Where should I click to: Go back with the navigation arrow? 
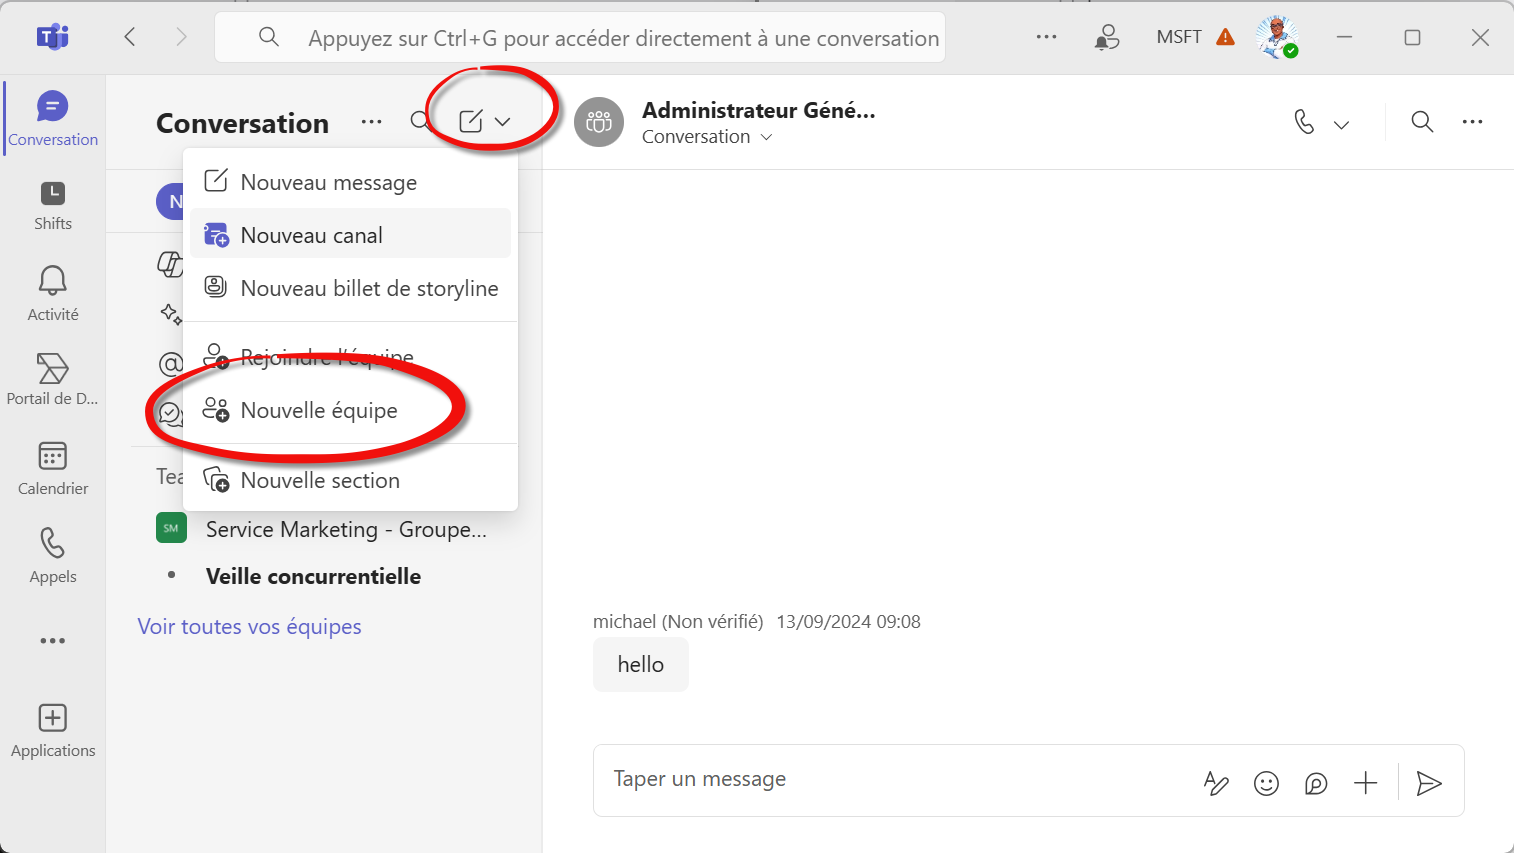(130, 37)
